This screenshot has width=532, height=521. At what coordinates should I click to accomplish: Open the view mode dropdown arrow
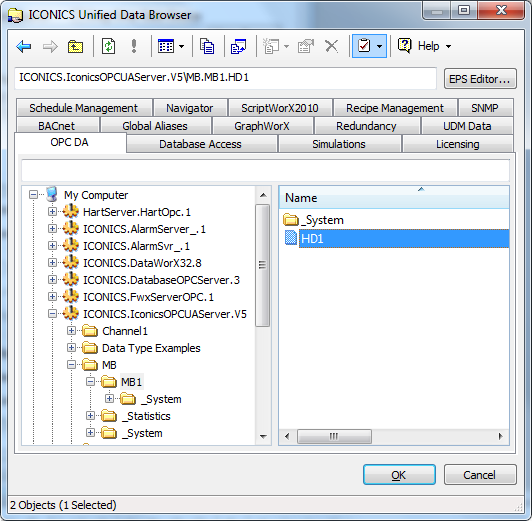pyautogui.click(x=182, y=46)
